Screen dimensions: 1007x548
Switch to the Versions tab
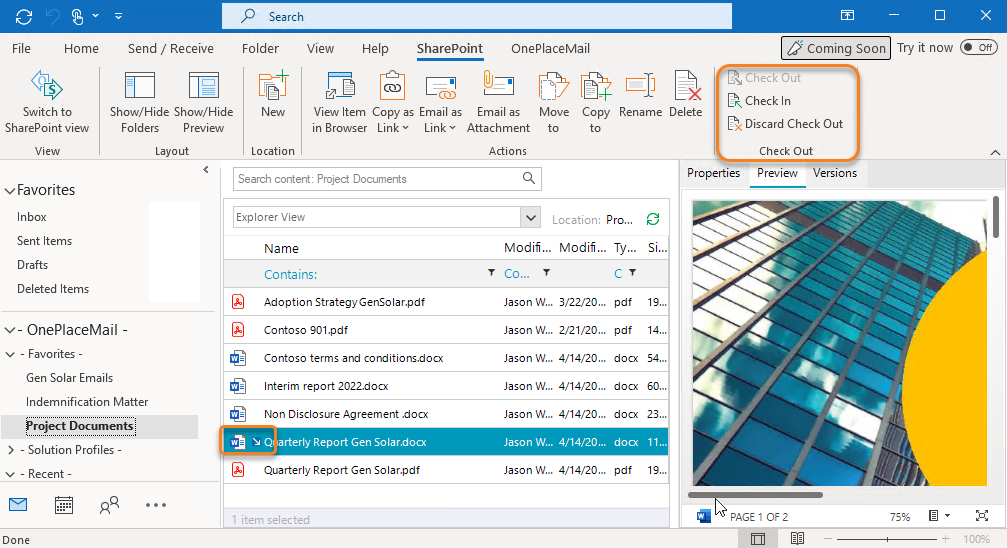(x=834, y=173)
